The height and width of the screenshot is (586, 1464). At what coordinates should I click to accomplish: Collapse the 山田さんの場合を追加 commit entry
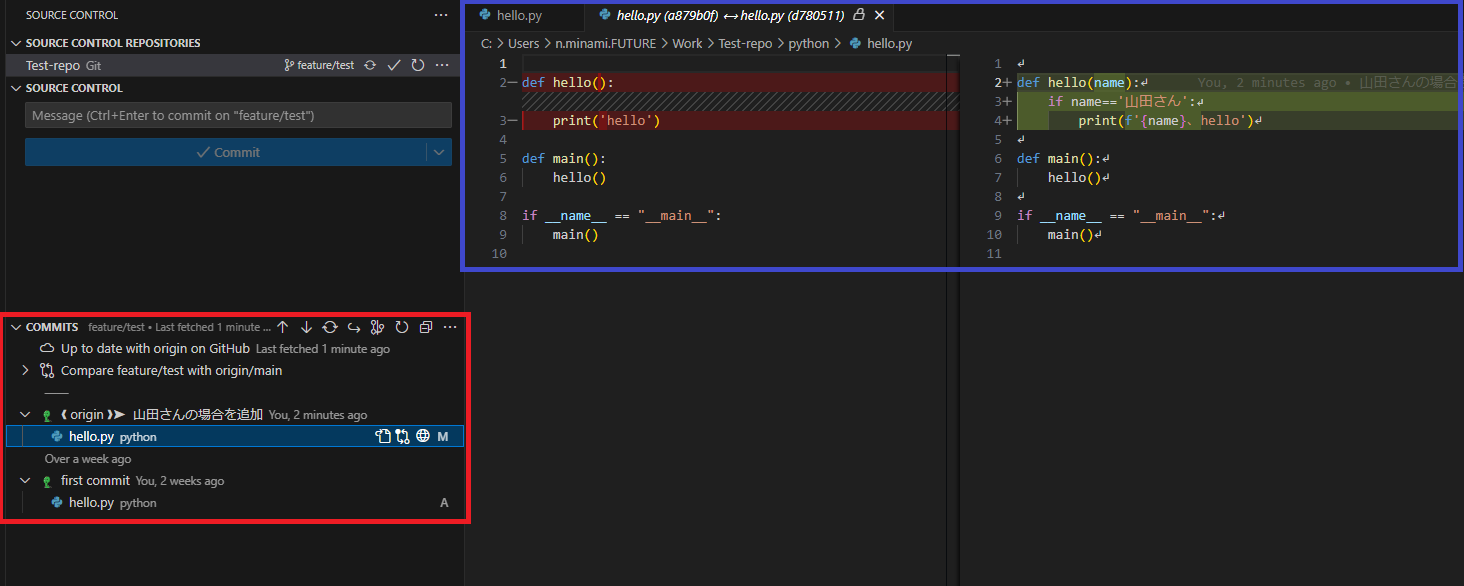[25, 414]
